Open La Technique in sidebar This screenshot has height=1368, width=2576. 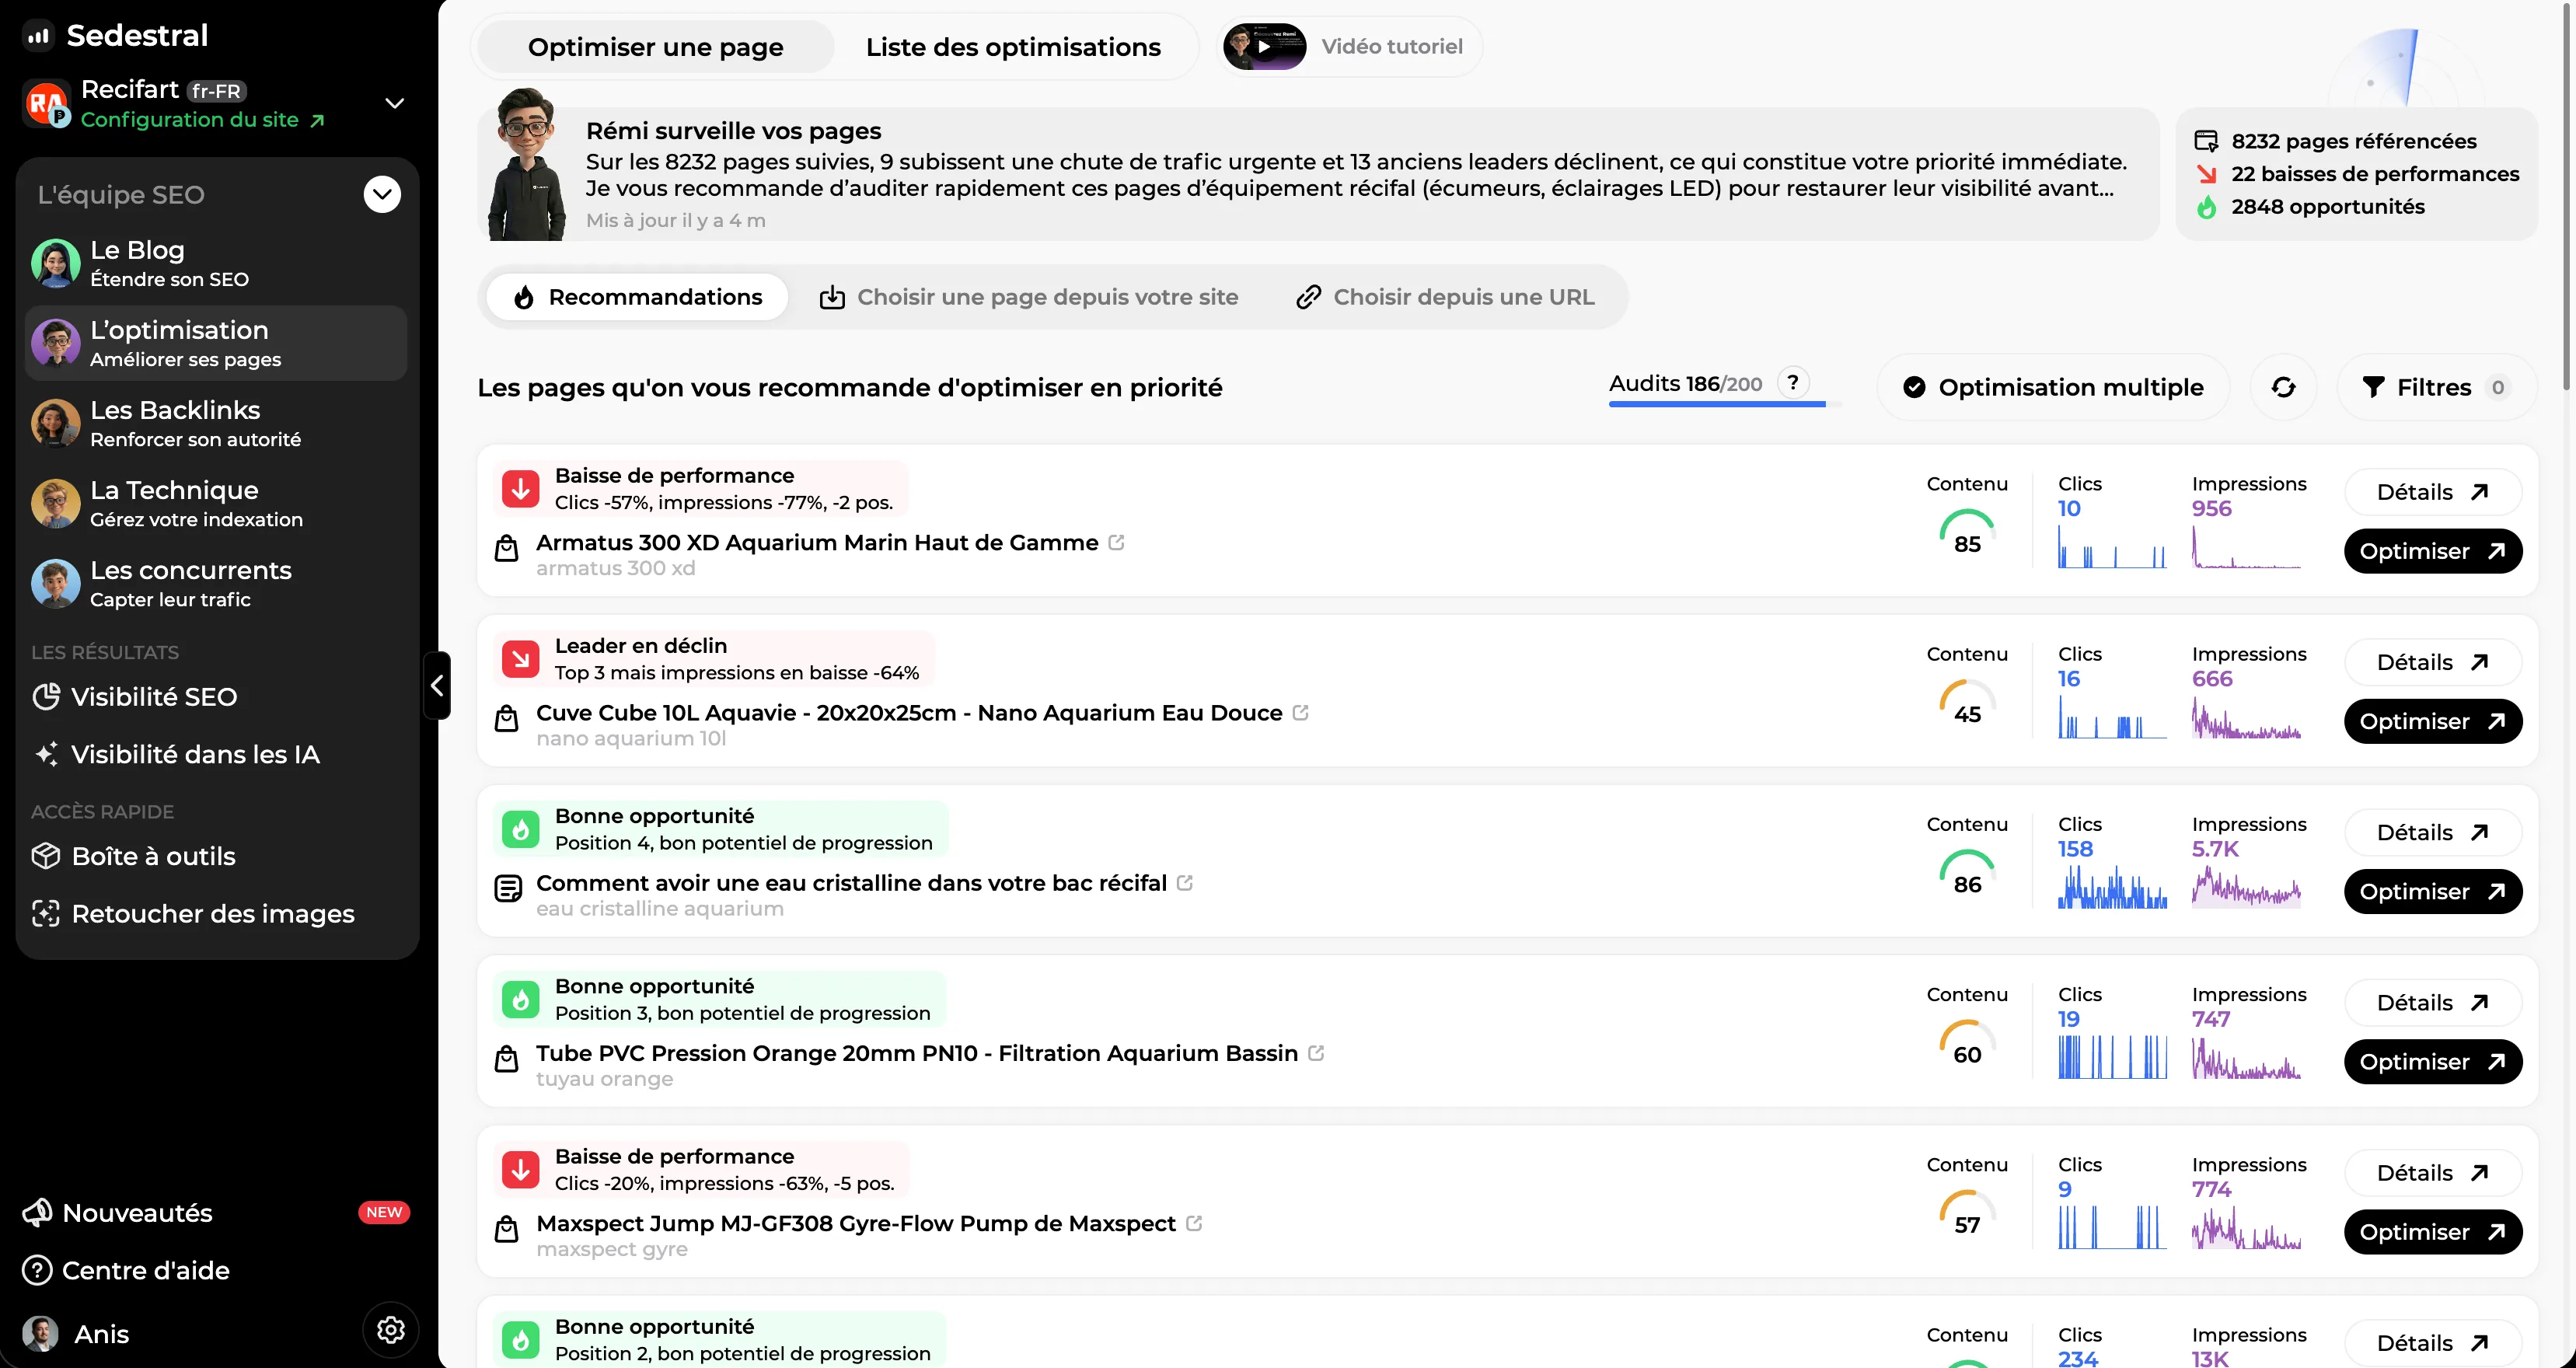pos(216,503)
